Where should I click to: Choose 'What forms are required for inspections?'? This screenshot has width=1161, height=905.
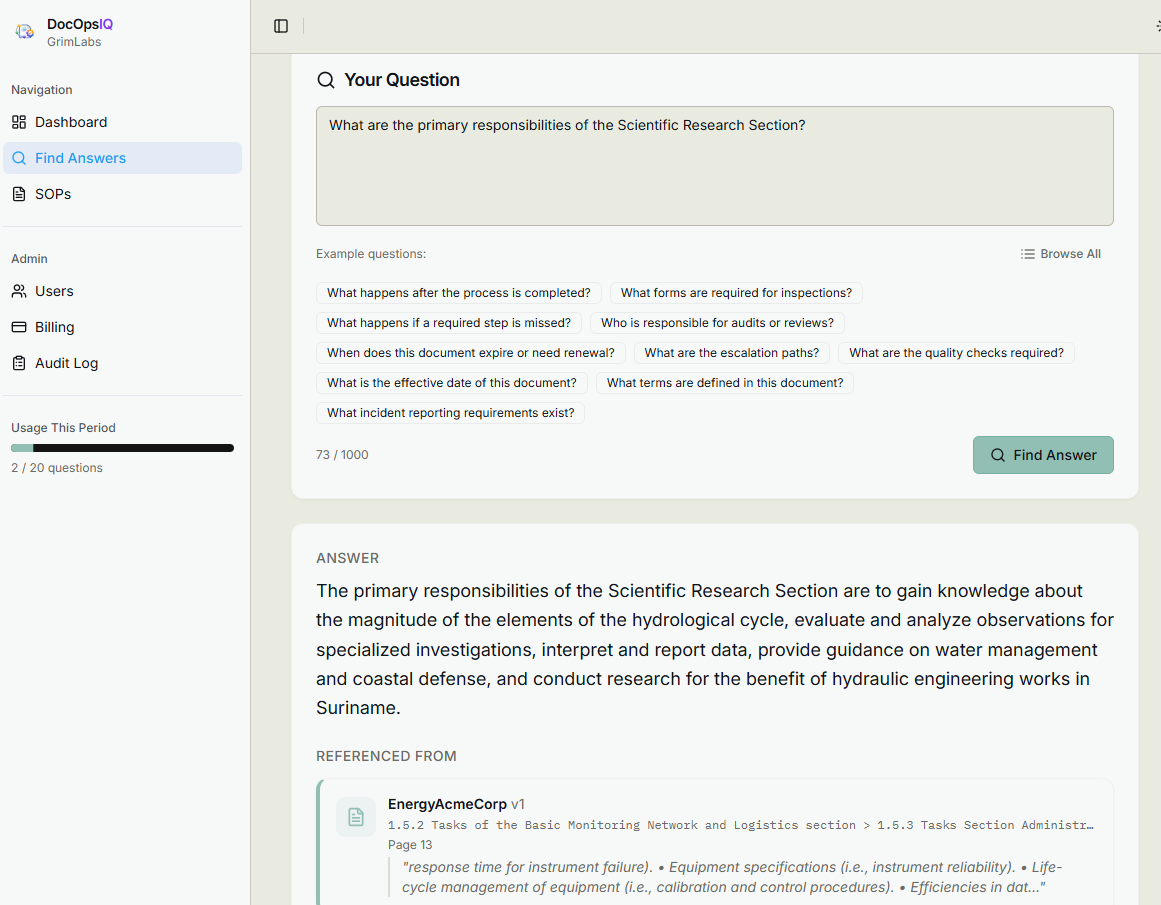click(x=736, y=293)
